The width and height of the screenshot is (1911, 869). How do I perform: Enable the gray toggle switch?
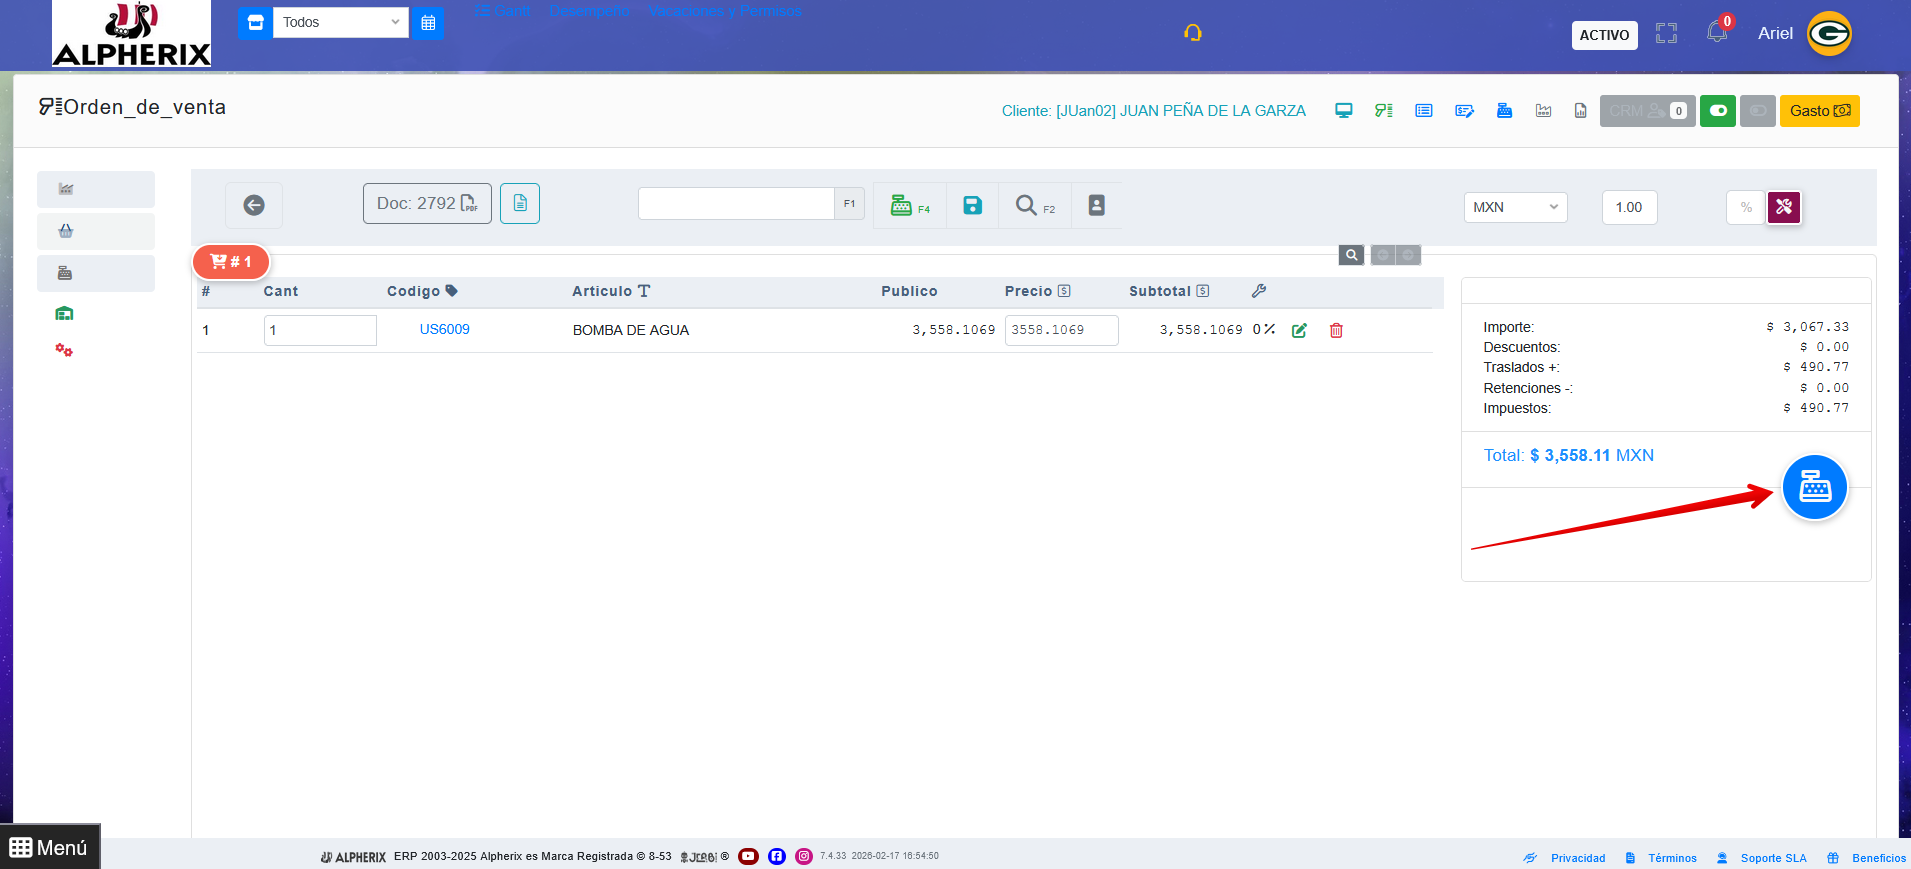[1757, 111]
